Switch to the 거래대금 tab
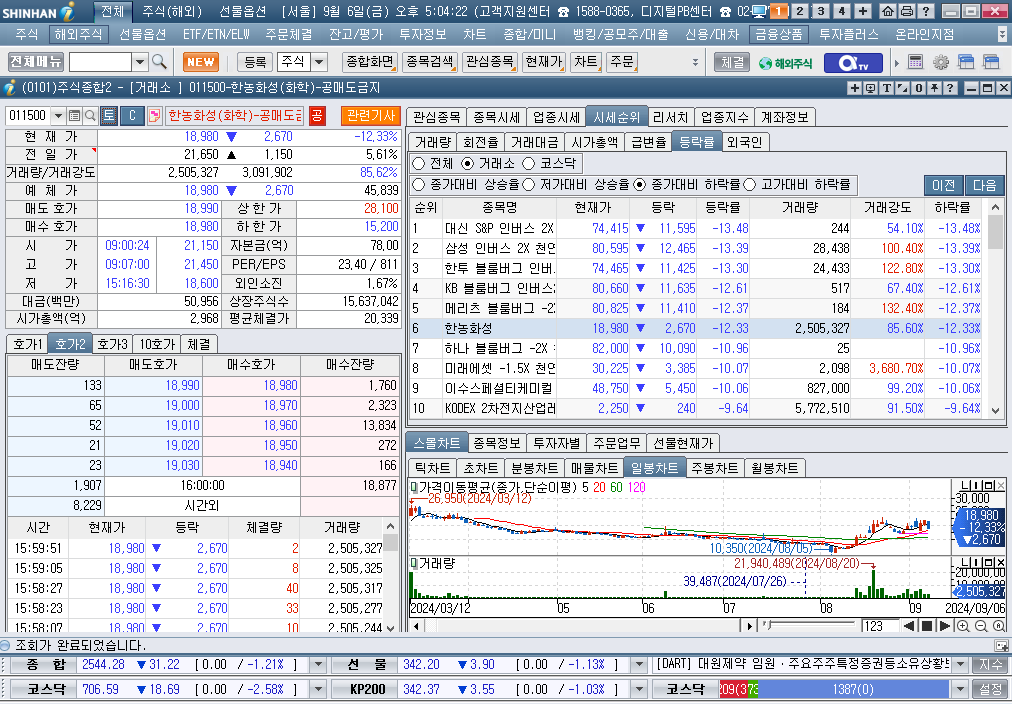 pyautogui.click(x=534, y=142)
